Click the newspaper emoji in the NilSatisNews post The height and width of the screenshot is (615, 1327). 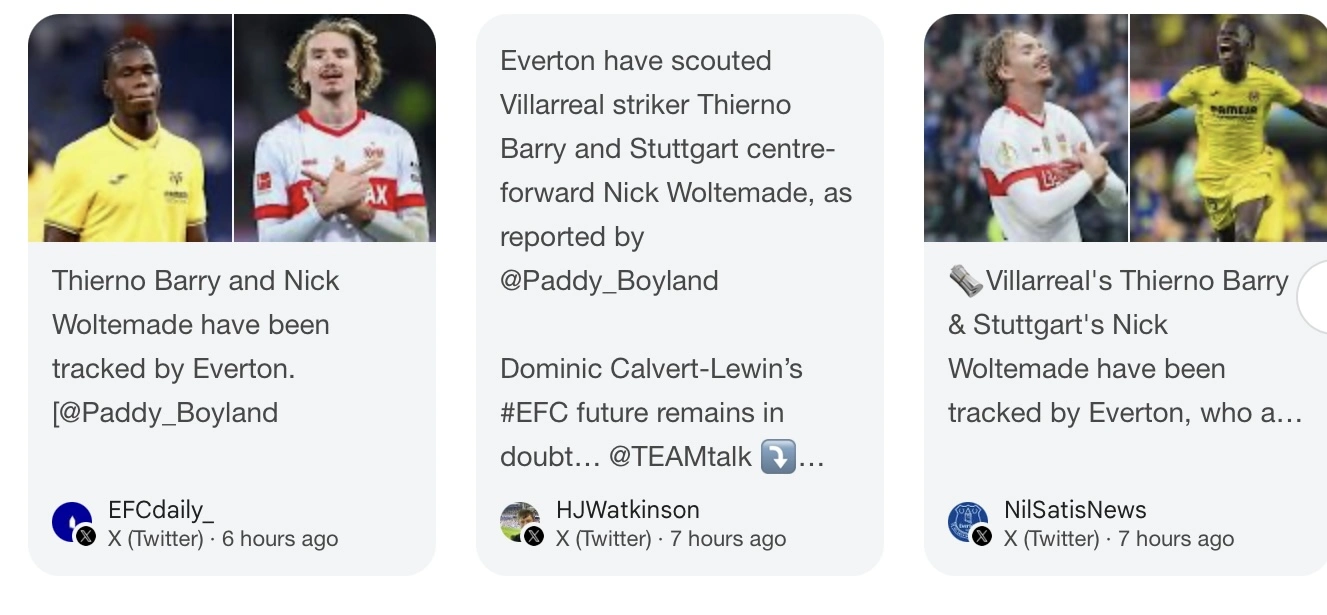(965, 282)
